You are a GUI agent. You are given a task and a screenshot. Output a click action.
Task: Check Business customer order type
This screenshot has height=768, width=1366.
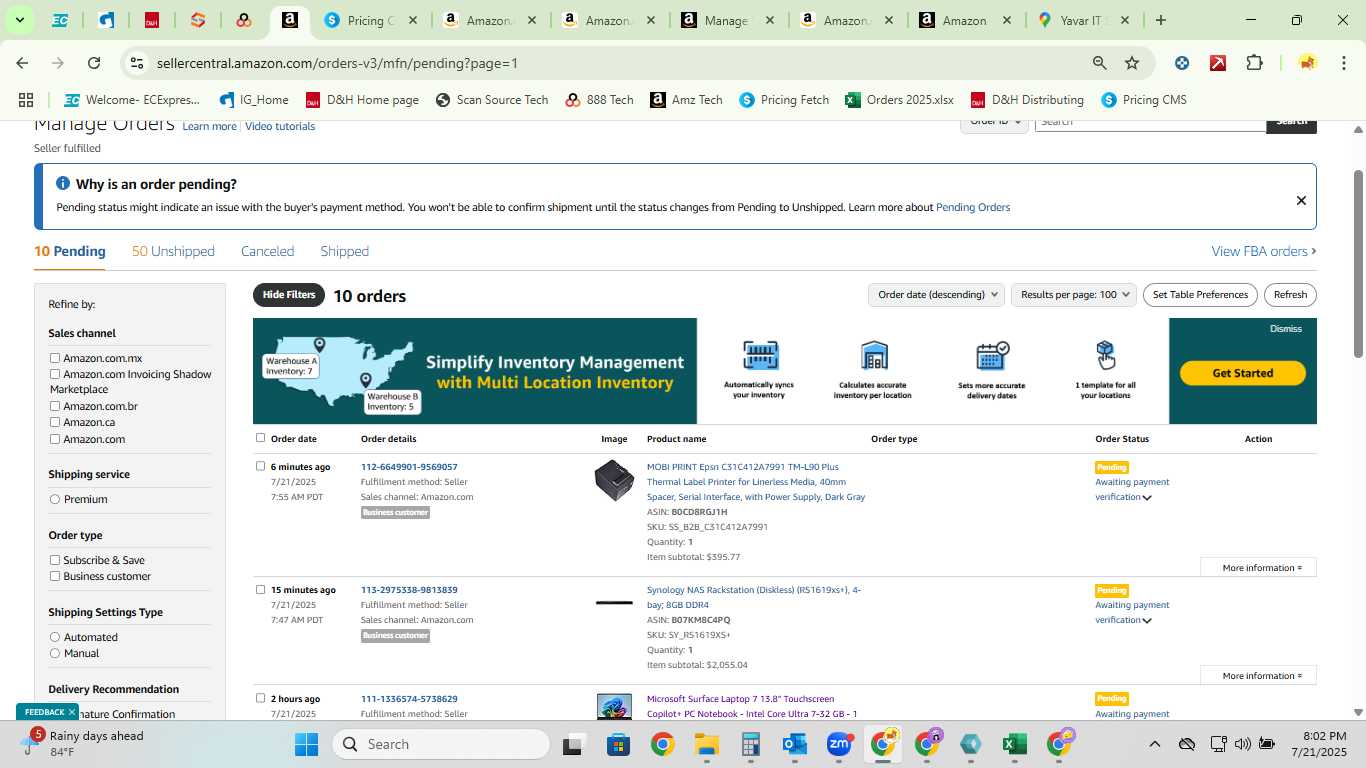click(55, 576)
